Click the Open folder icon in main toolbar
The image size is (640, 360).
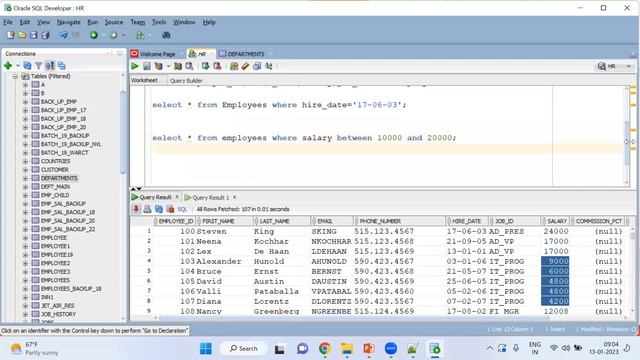22,35
